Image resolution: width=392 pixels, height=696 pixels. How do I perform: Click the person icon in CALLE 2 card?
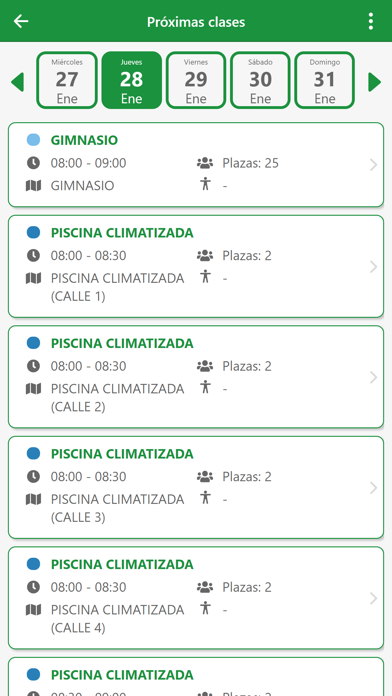point(205,387)
